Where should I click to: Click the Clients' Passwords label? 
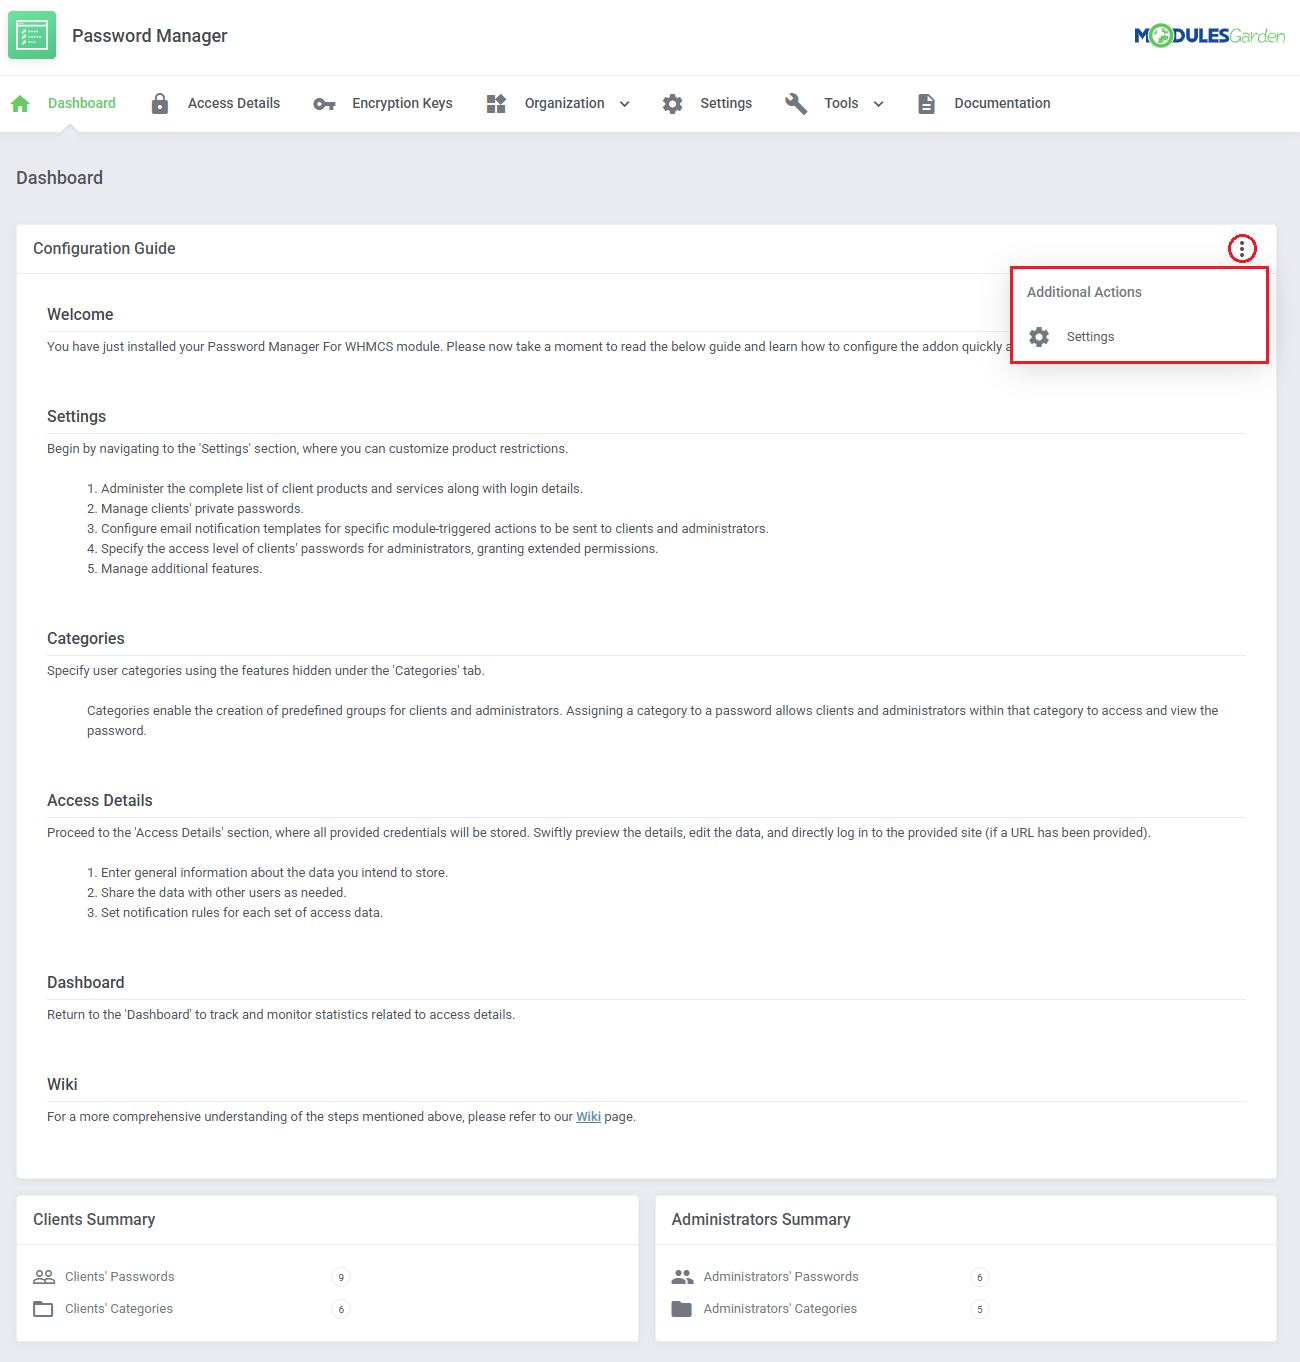point(120,1277)
